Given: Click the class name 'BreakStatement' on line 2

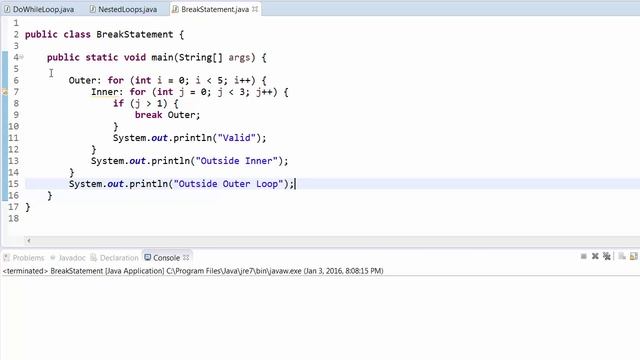Looking at the screenshot, I should point(135,35).
